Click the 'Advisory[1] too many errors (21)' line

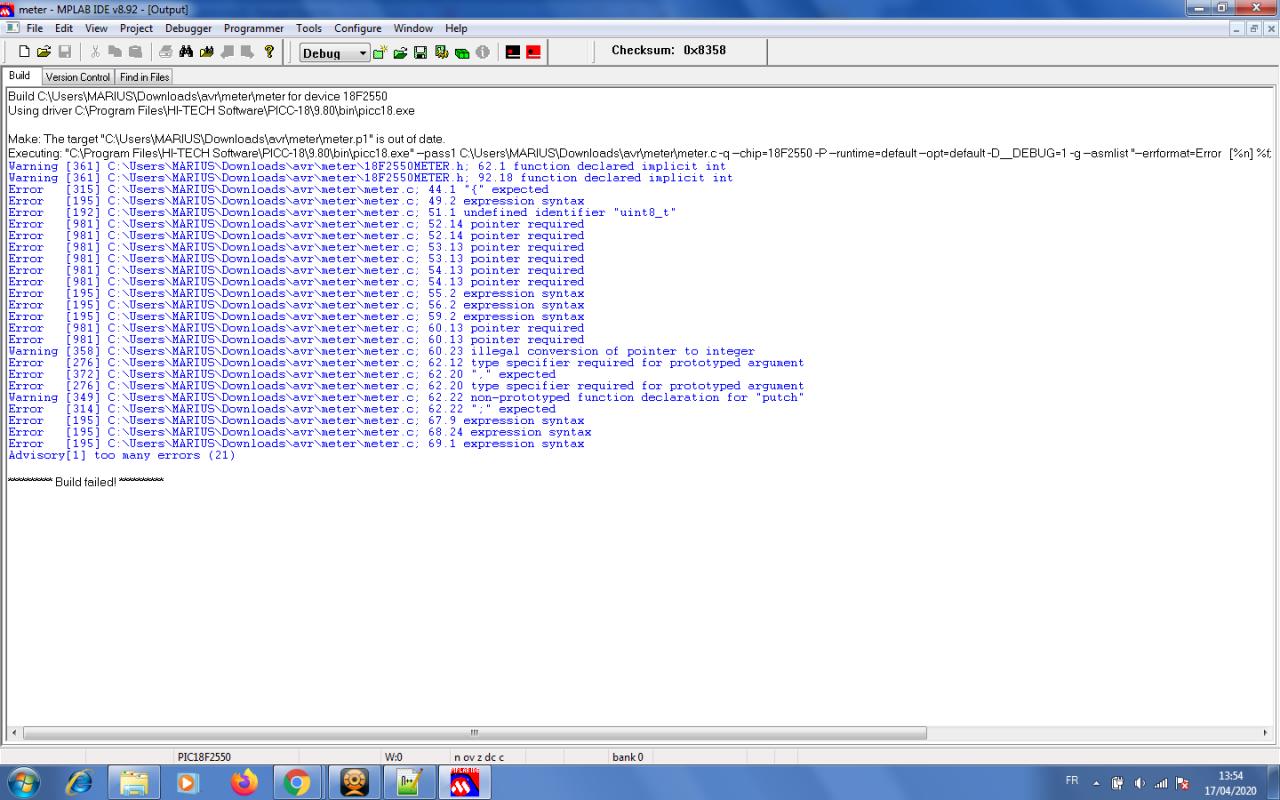click(x=122, y=455)
